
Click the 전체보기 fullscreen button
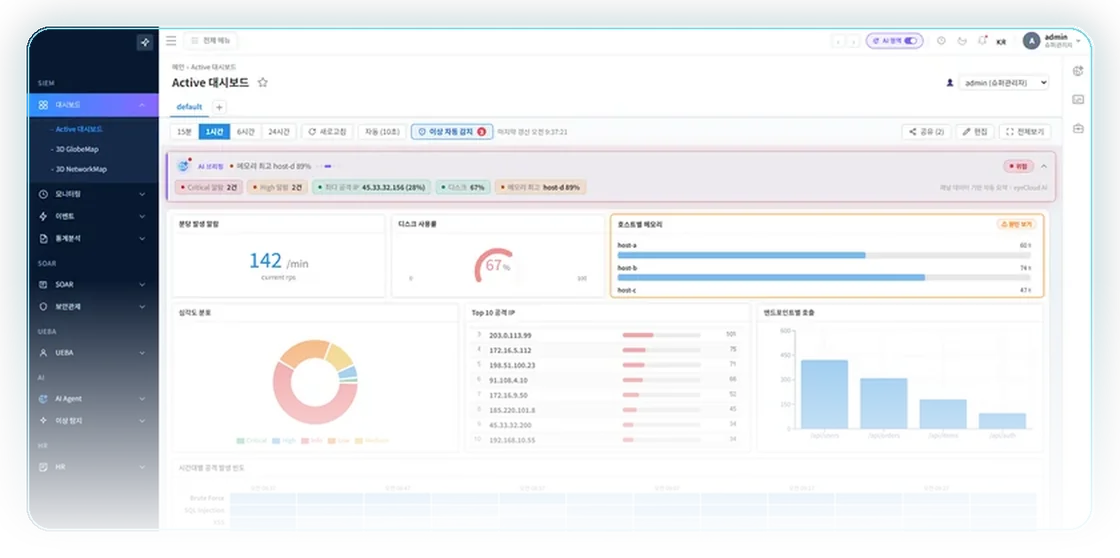point(1026,131)
